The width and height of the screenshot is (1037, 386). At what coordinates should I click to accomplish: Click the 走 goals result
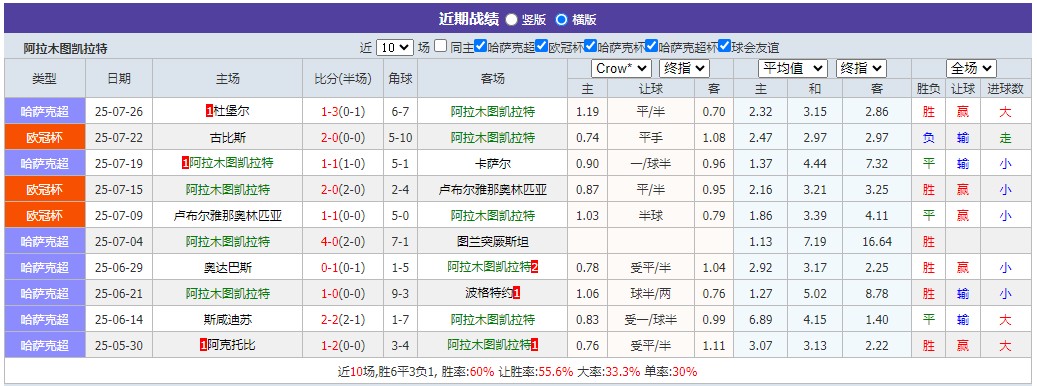(x=1005, y=137)
